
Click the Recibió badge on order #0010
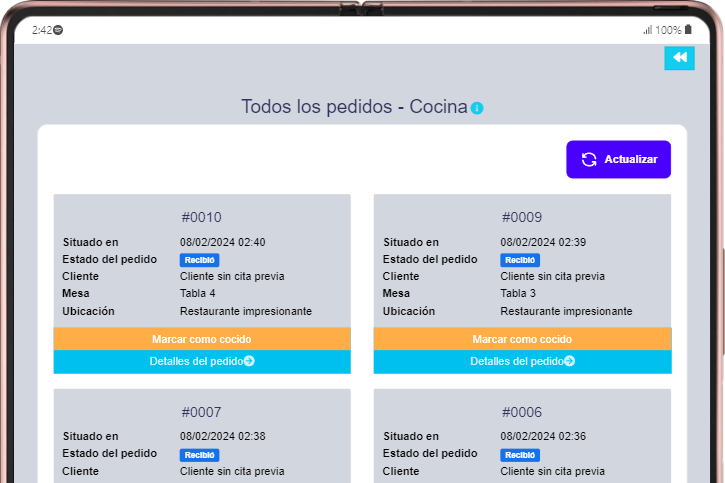(199, 260)
